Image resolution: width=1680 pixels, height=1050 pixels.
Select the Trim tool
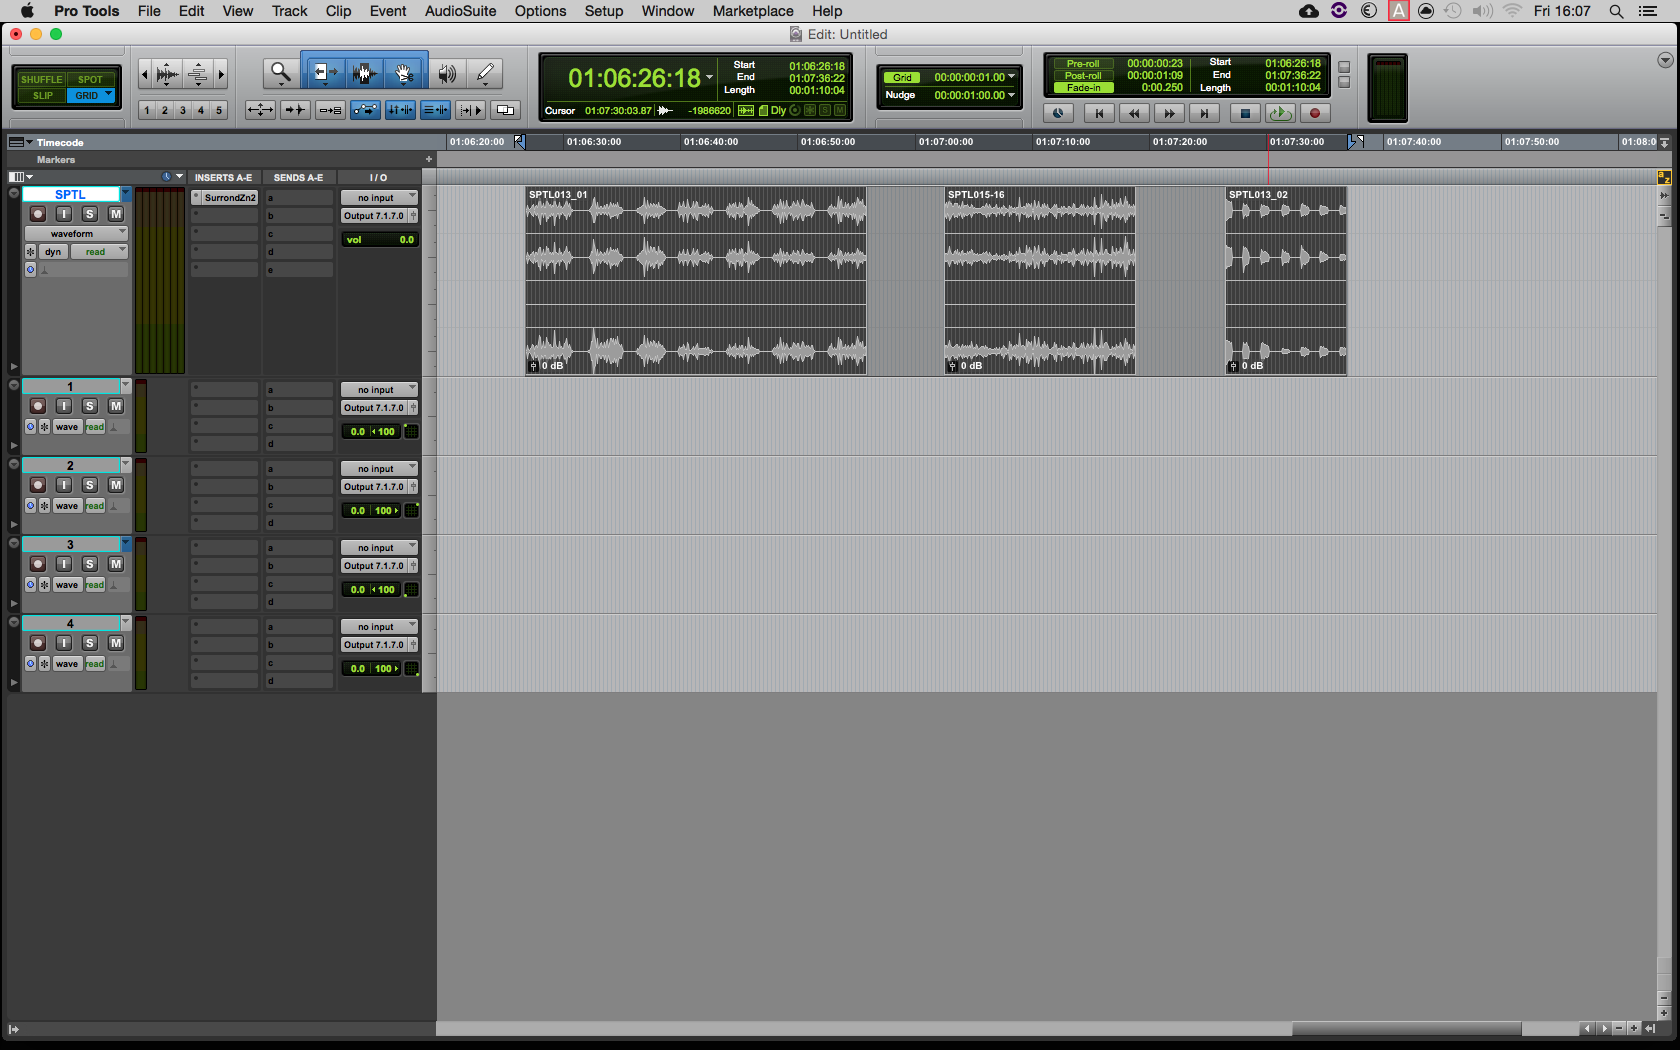[x=323, y=73]
